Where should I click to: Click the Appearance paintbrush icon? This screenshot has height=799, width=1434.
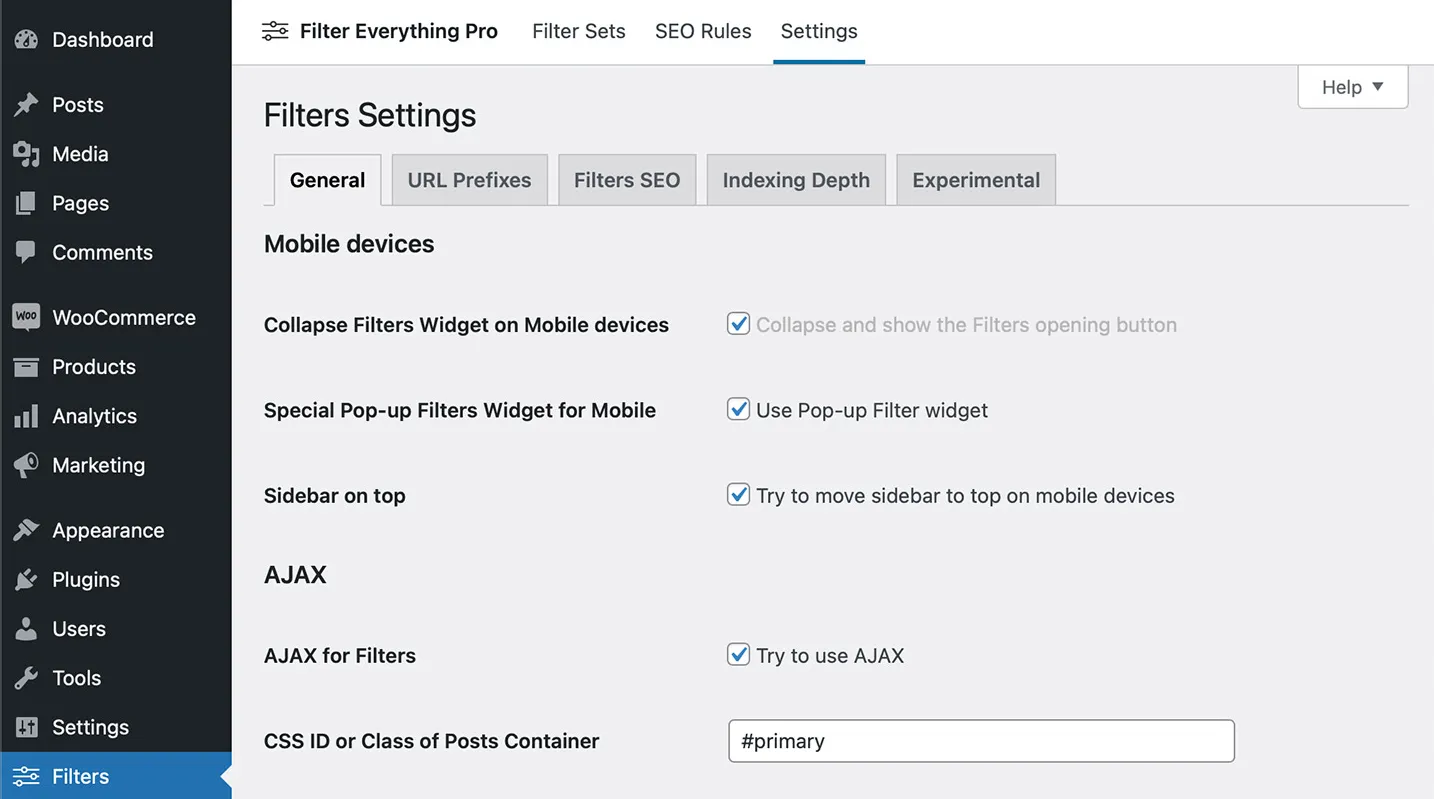pos(26,531)
